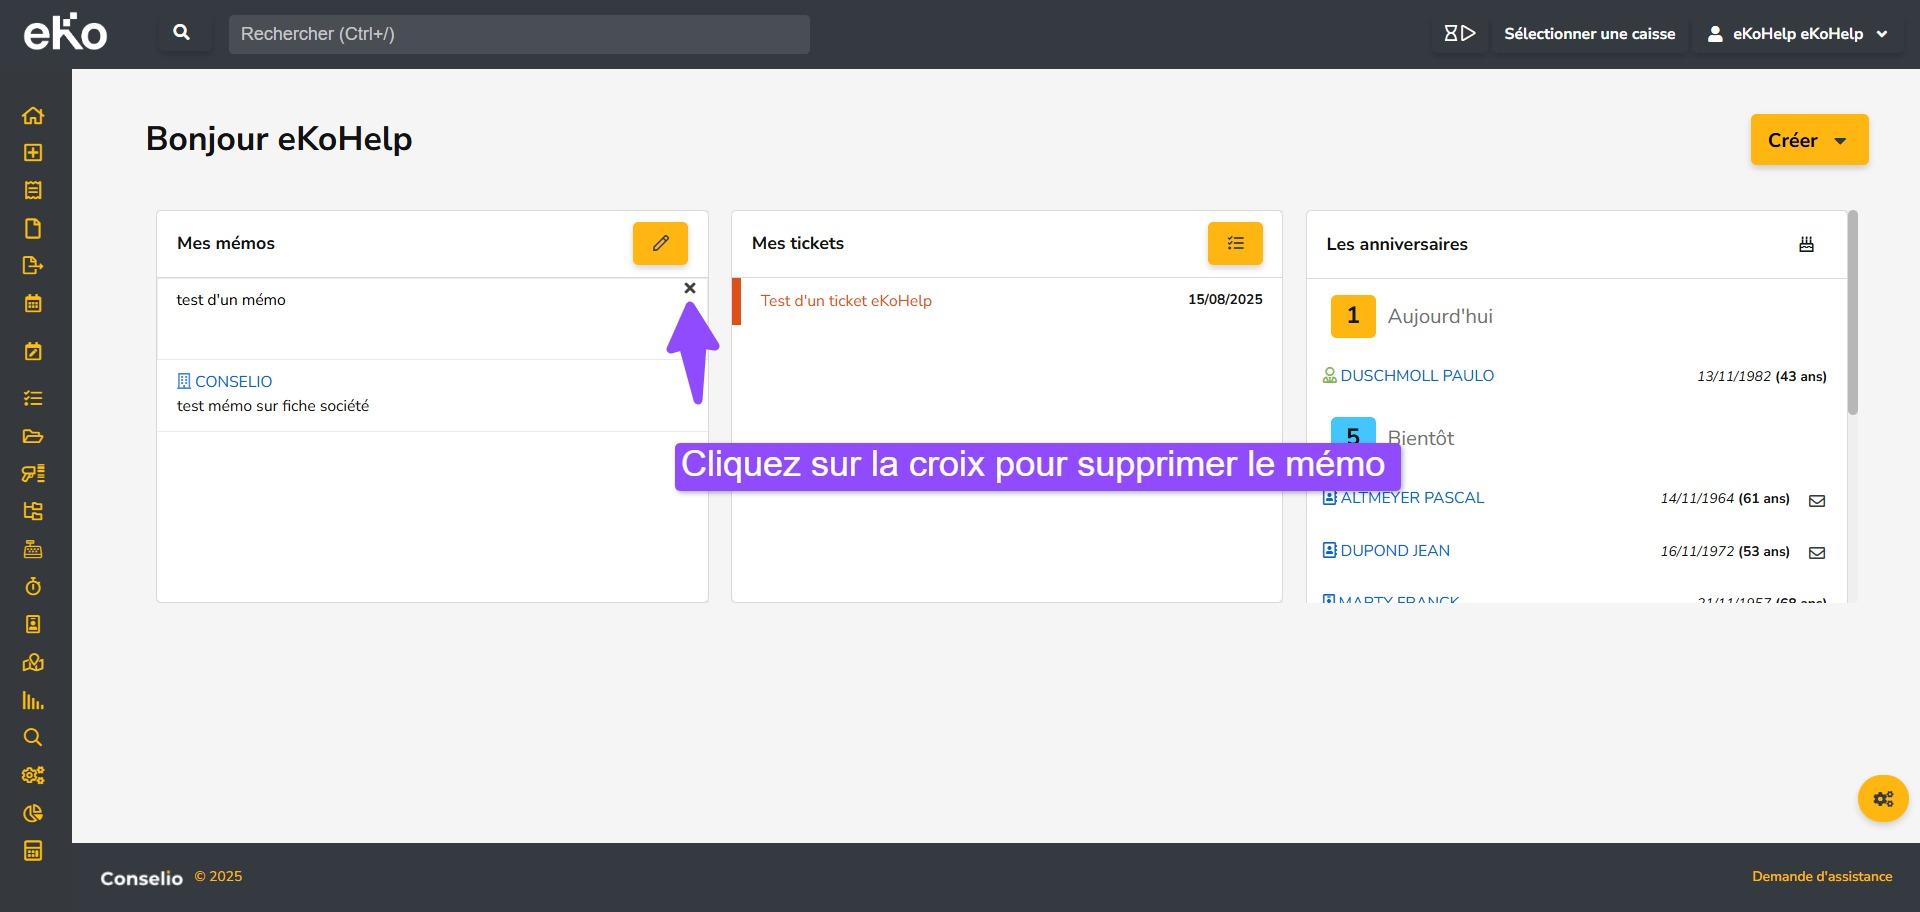
Task: Click the pencil button in Mes mémos
Action: click(660, 243)
